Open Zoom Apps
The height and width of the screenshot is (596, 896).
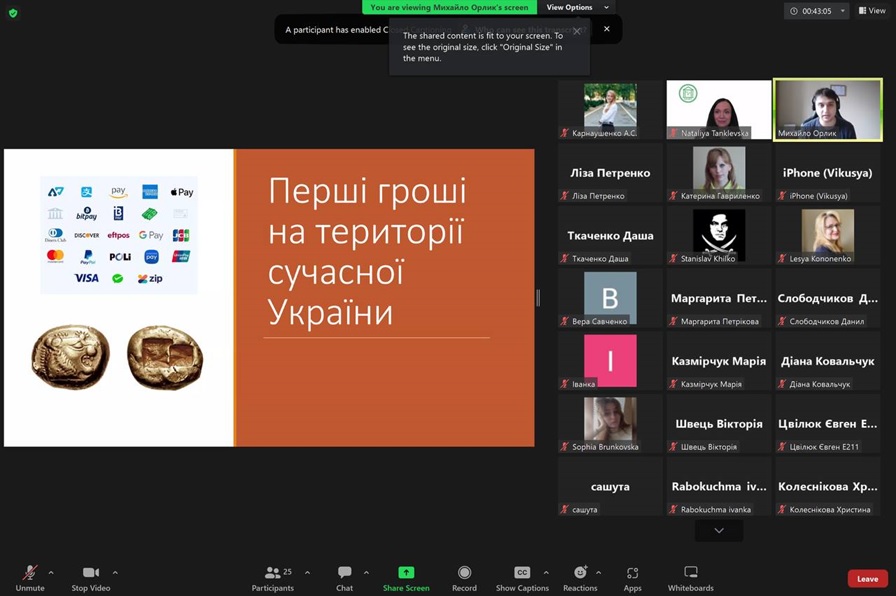(633, 578)
